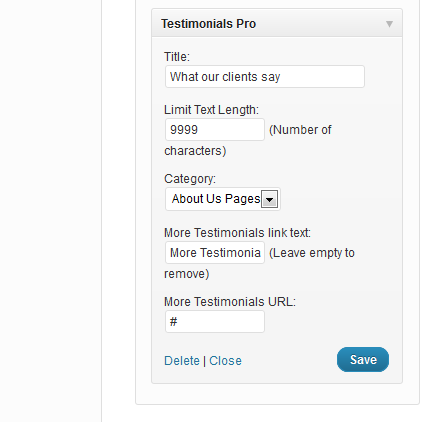Viewport: 427px width, 422px height.
Task: Click the More Testimonials URL: label
Action: point(230,302)
